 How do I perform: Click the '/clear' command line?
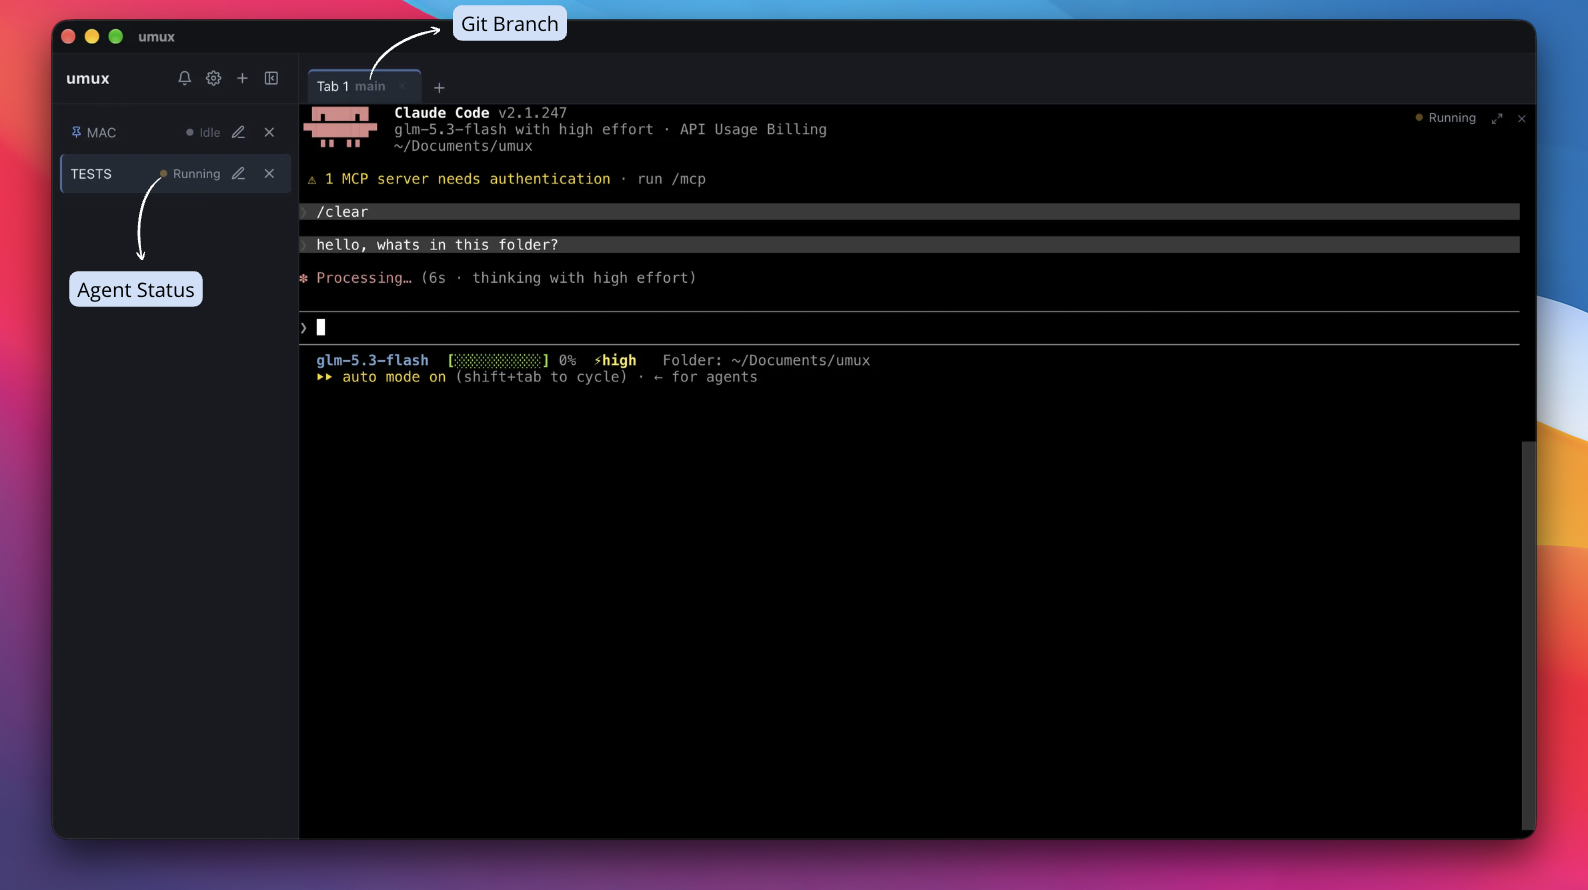[909, 212]
